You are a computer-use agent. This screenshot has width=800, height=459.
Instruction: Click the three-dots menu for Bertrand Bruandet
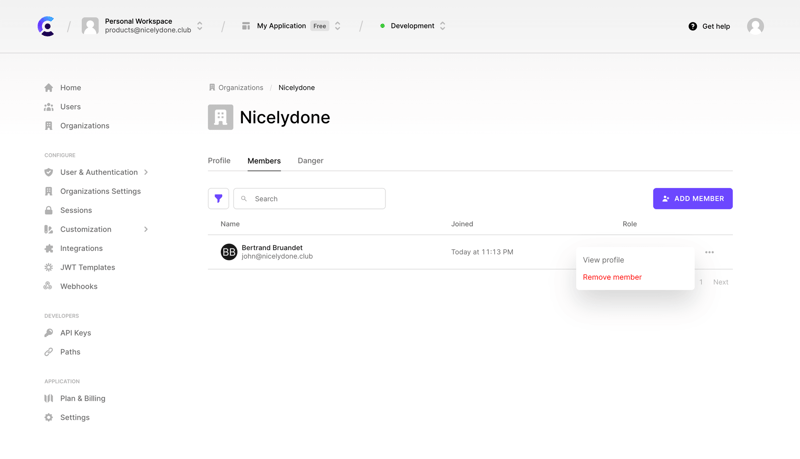coord(709,252)
